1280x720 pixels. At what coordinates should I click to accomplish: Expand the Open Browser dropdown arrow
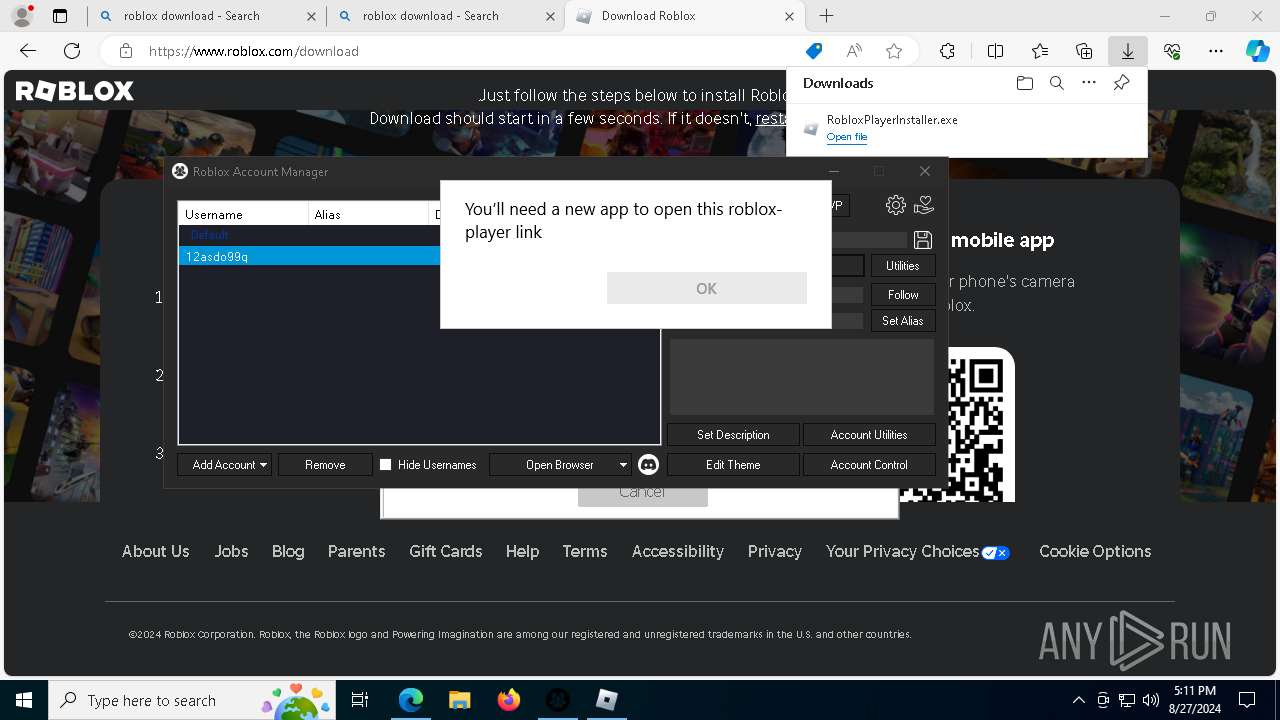click(623, 465)
